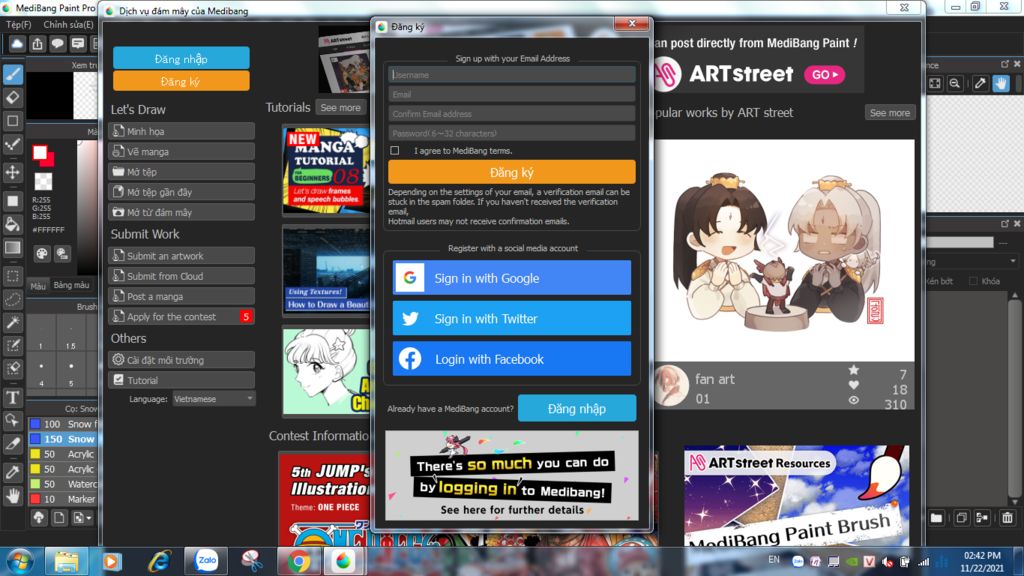Click the Windows Start button

[x=20, y=561]
